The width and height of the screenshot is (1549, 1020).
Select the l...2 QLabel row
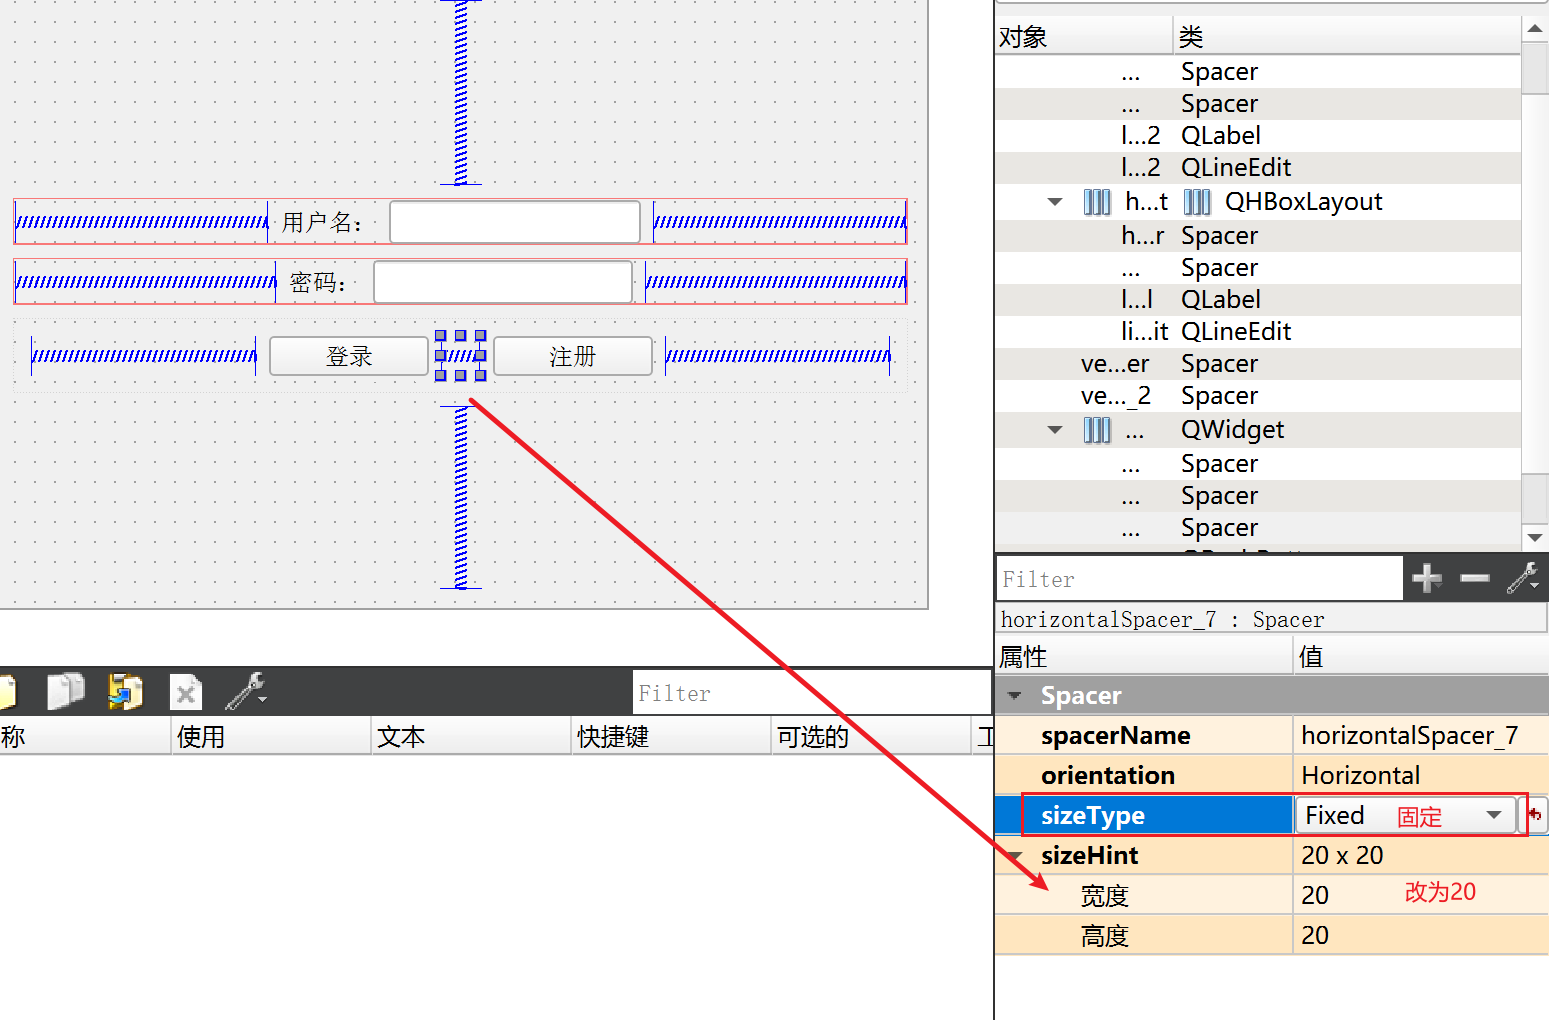(x=1258, y=136)
